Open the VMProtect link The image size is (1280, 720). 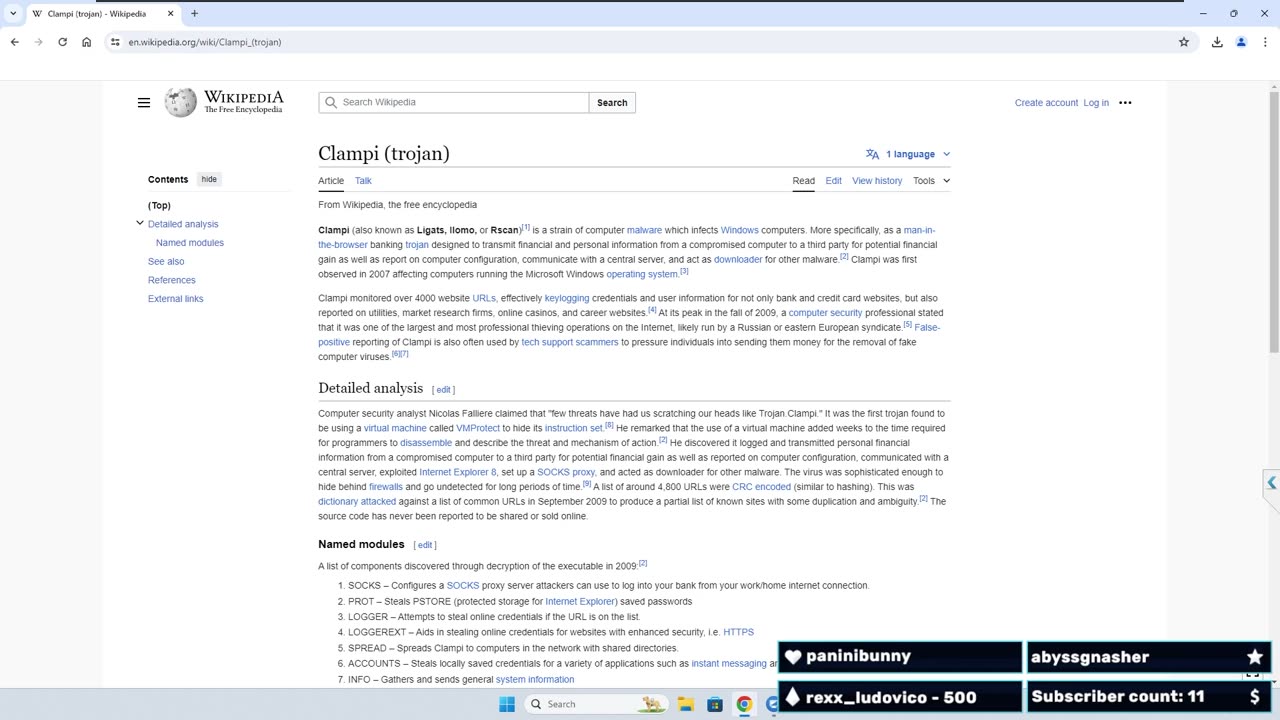(x=478, y=428)
